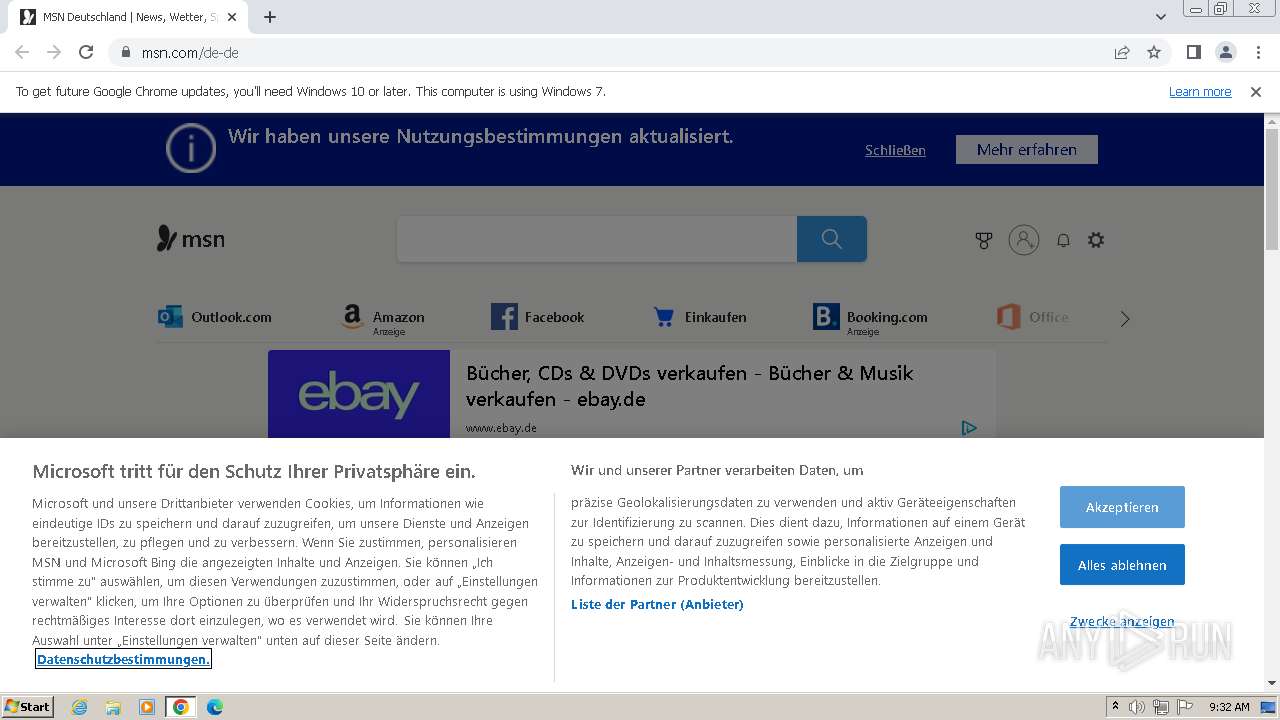Open Office shortcut
The width and height of the screenshot is (1280, 720).
coord(1033,317)
